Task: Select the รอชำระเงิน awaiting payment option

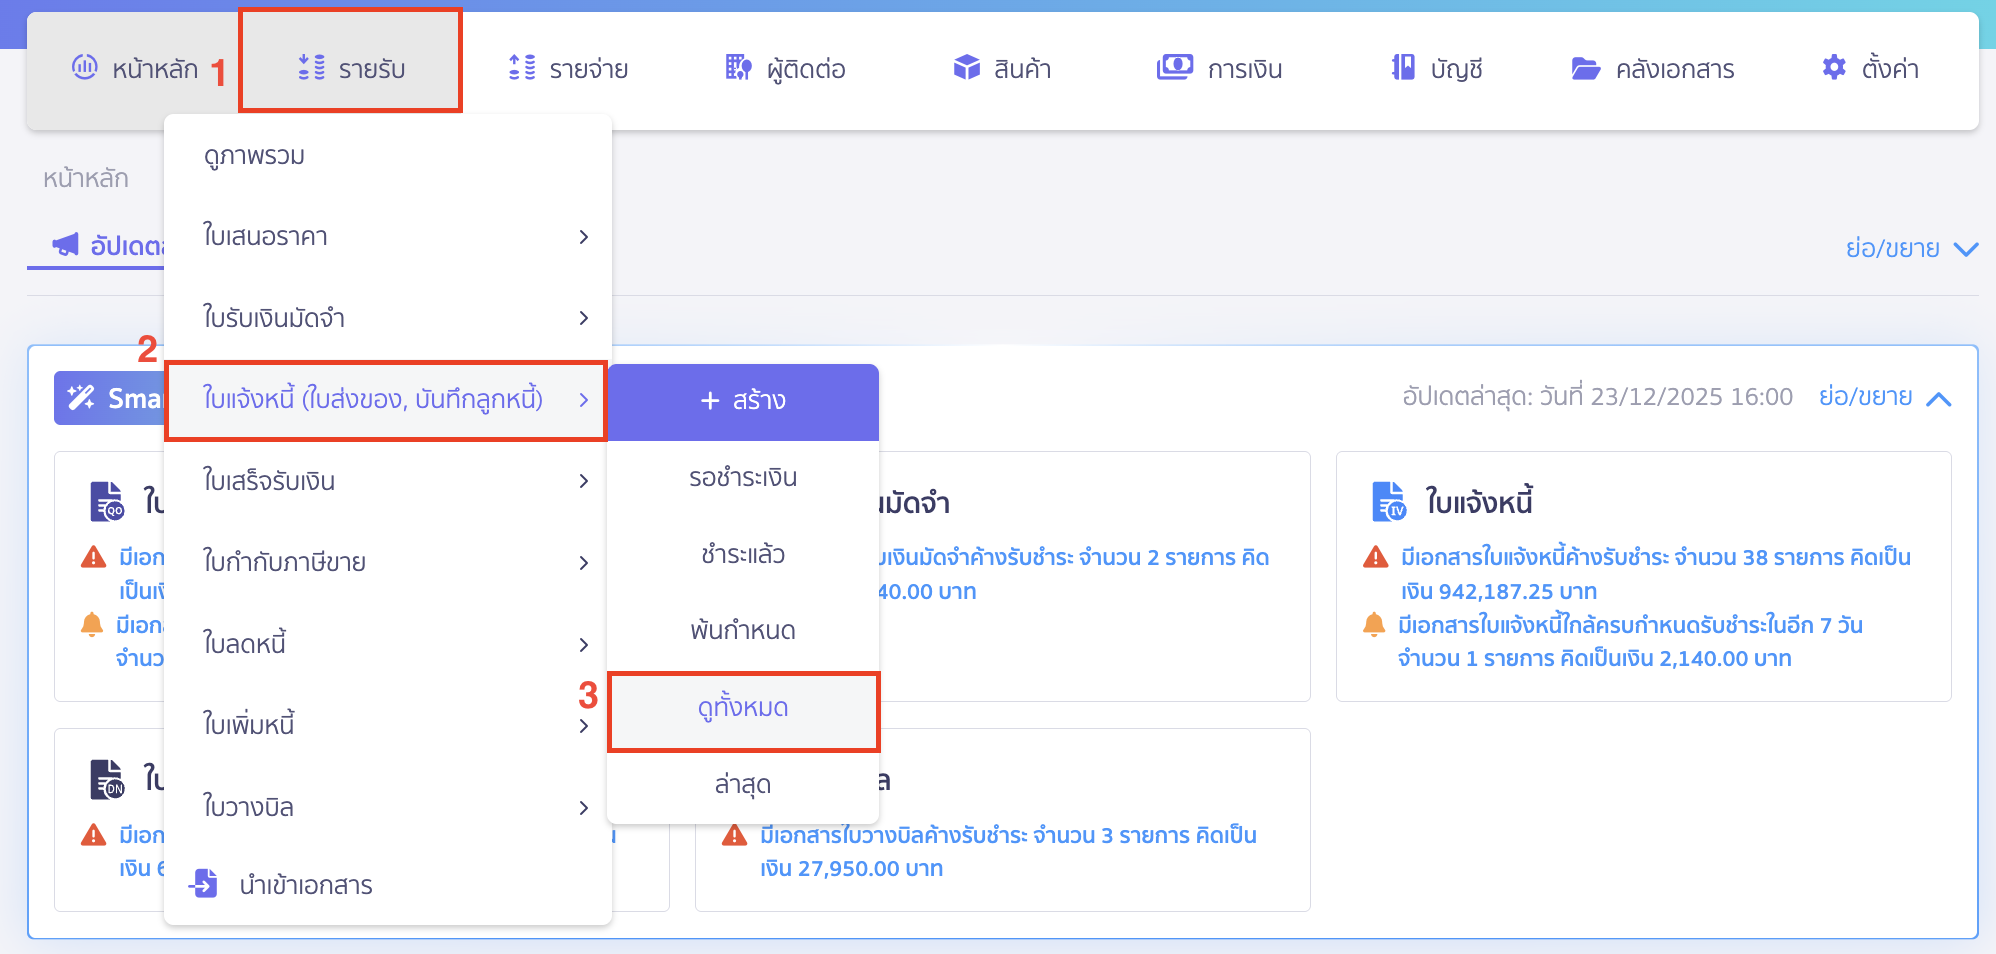Action: point(743,477)
